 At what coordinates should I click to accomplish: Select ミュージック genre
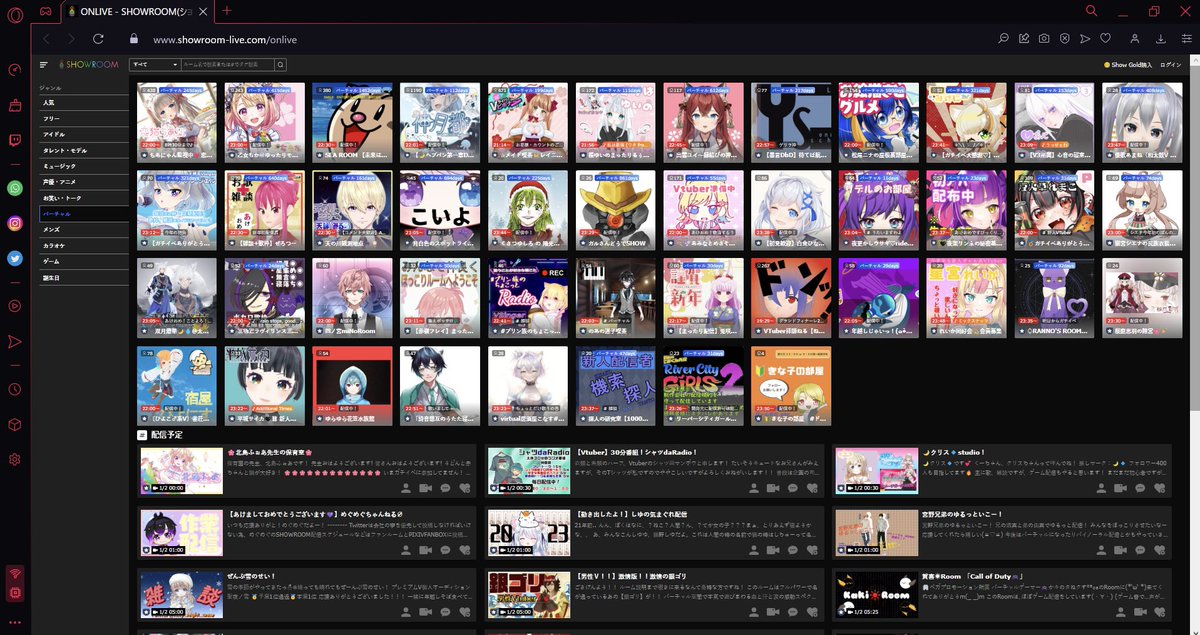pyautogui.click(x=83, y=166)
